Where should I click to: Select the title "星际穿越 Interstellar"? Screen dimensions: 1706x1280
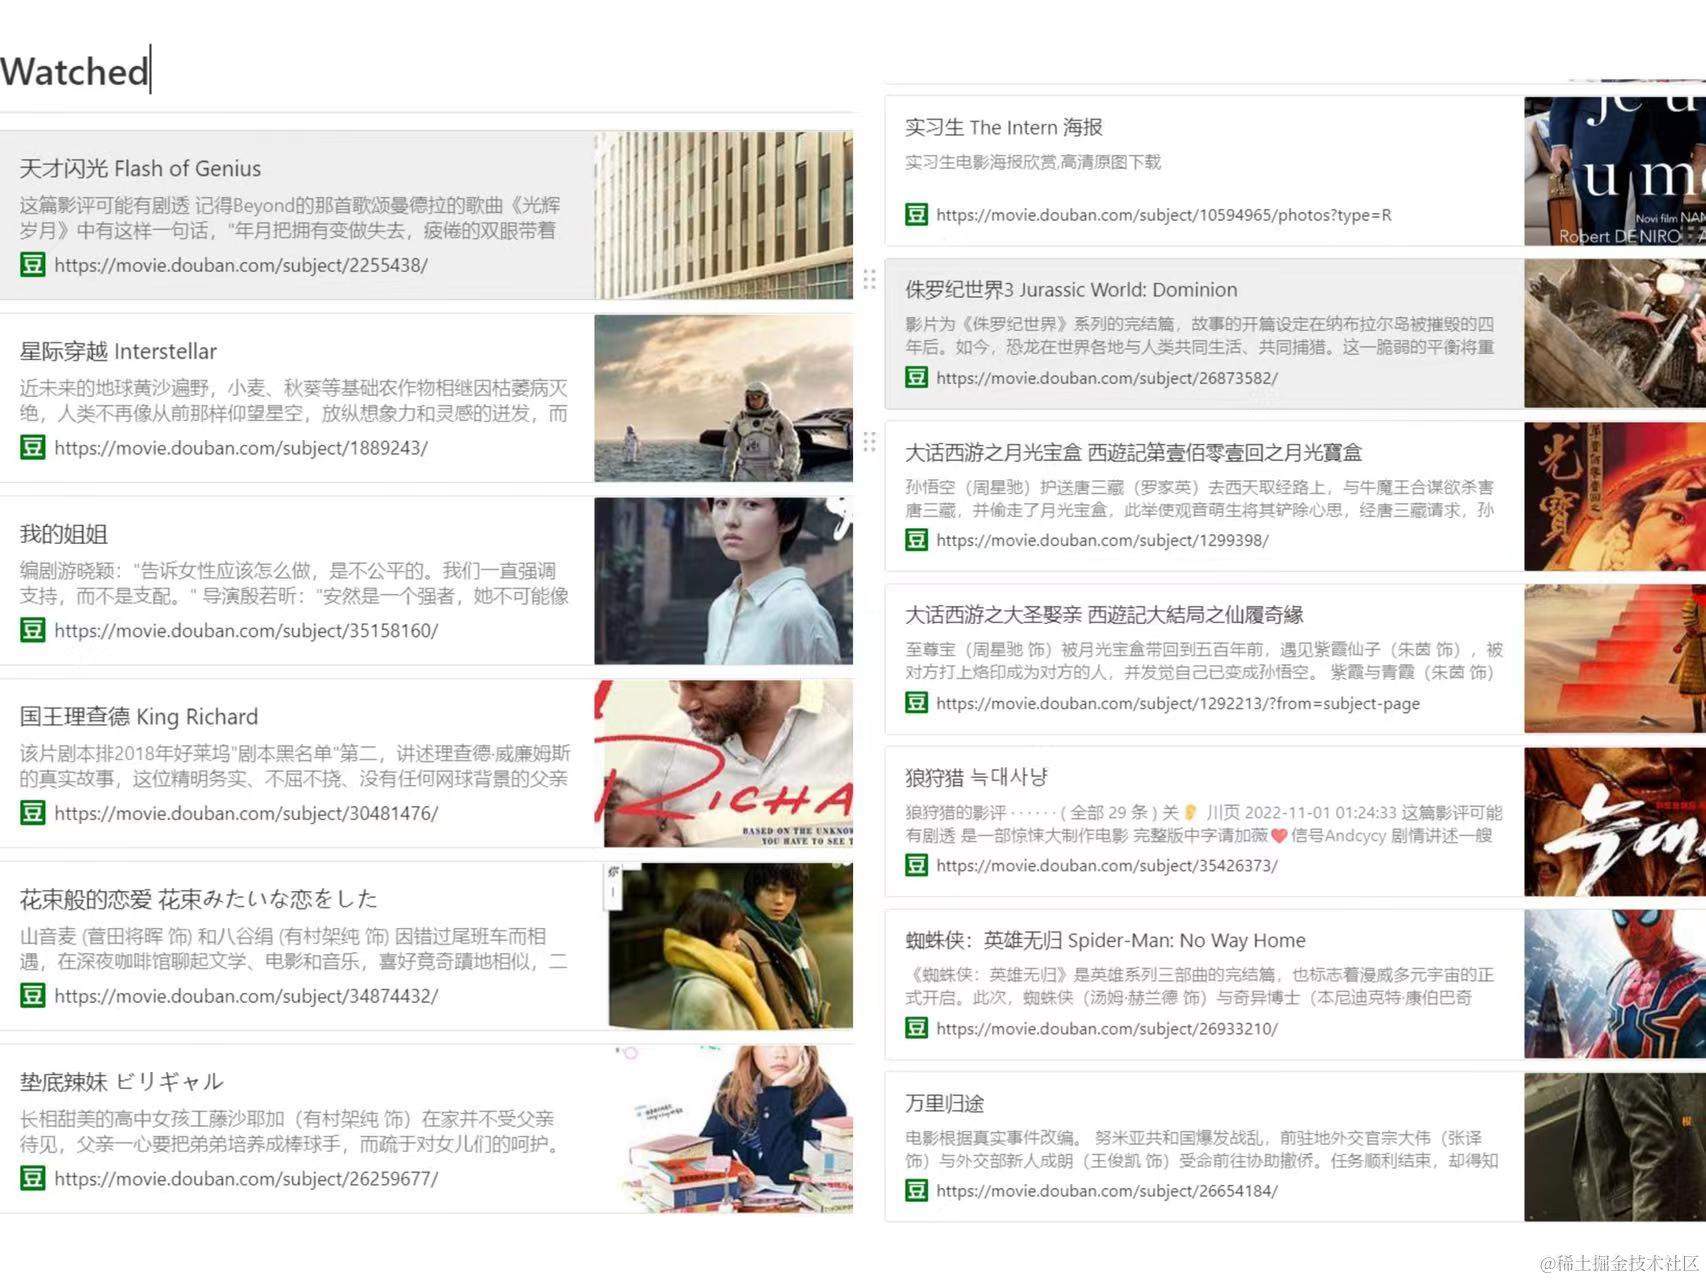point(118,351)
